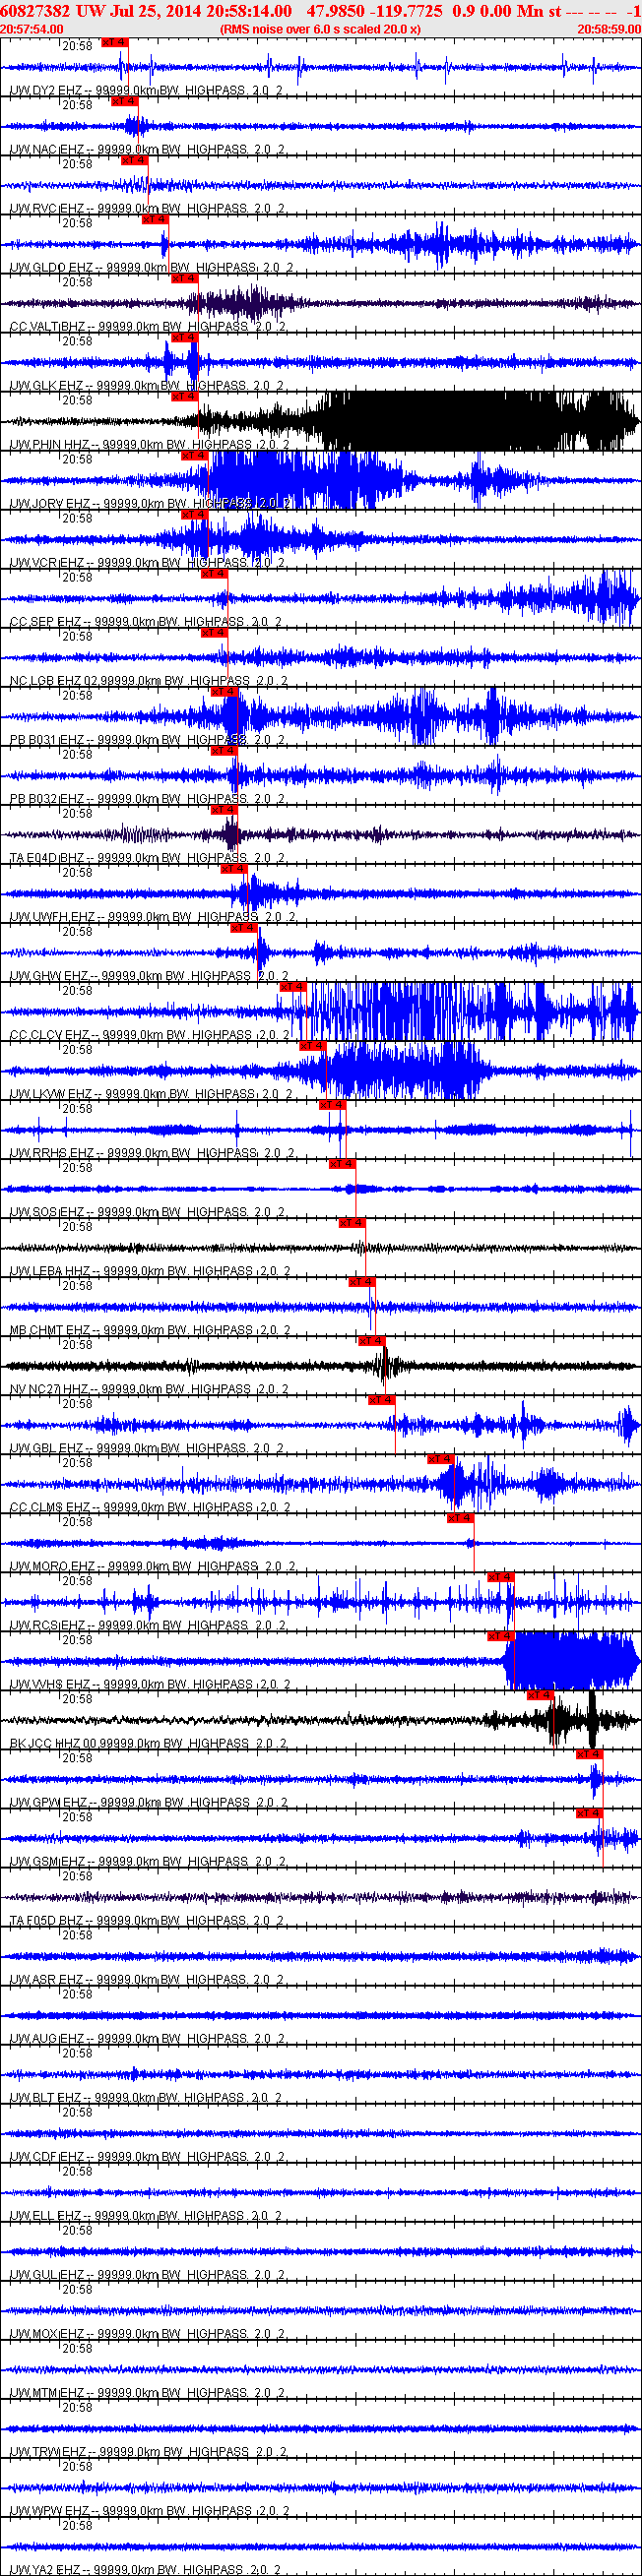Click the red pick flag on trace above CC.CLCV

(292, 986)
